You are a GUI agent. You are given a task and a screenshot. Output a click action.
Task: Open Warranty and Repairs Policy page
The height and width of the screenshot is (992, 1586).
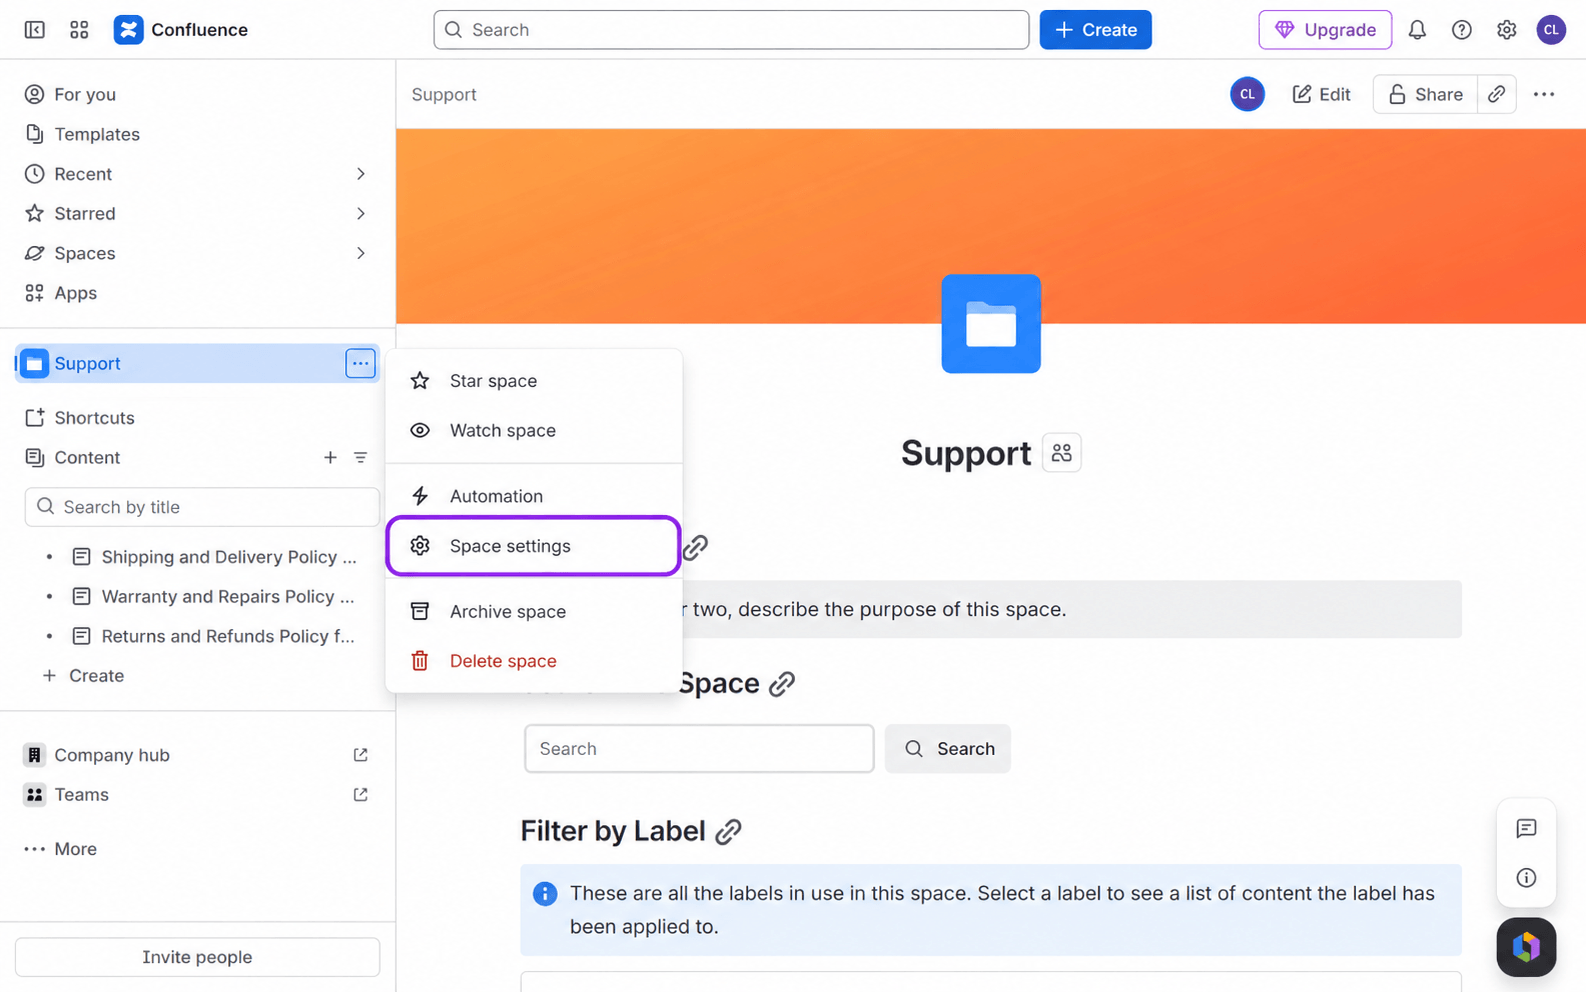228,597
